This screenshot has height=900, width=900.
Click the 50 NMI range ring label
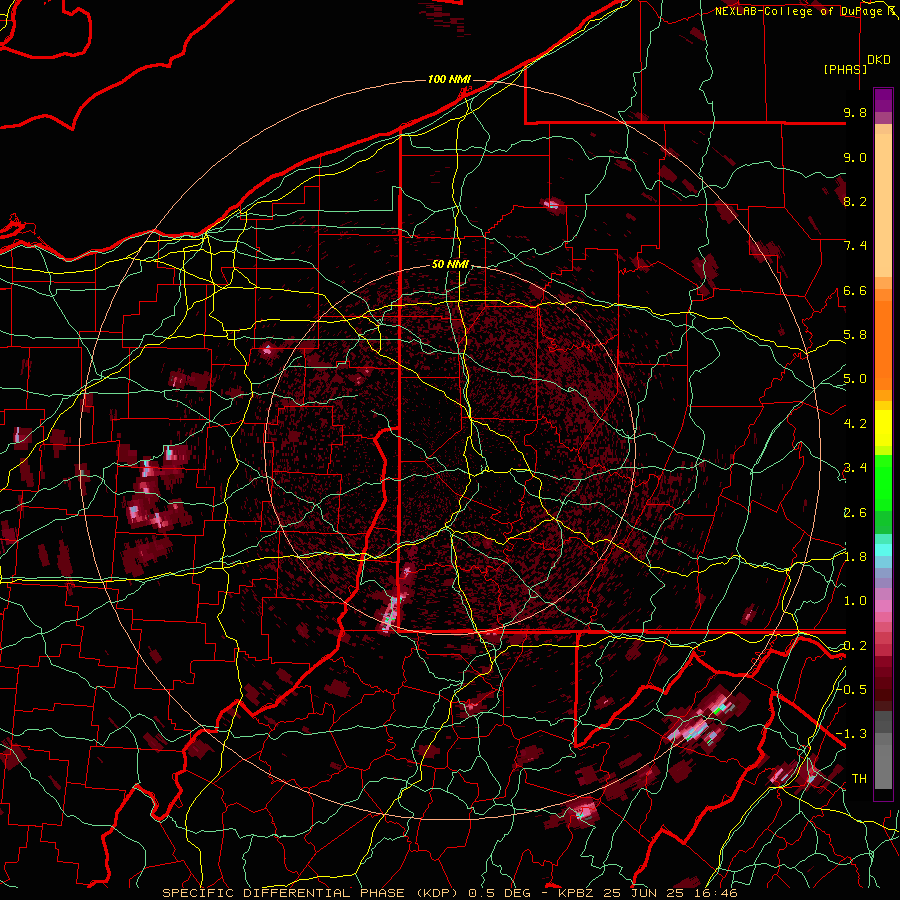click(450, 265)
